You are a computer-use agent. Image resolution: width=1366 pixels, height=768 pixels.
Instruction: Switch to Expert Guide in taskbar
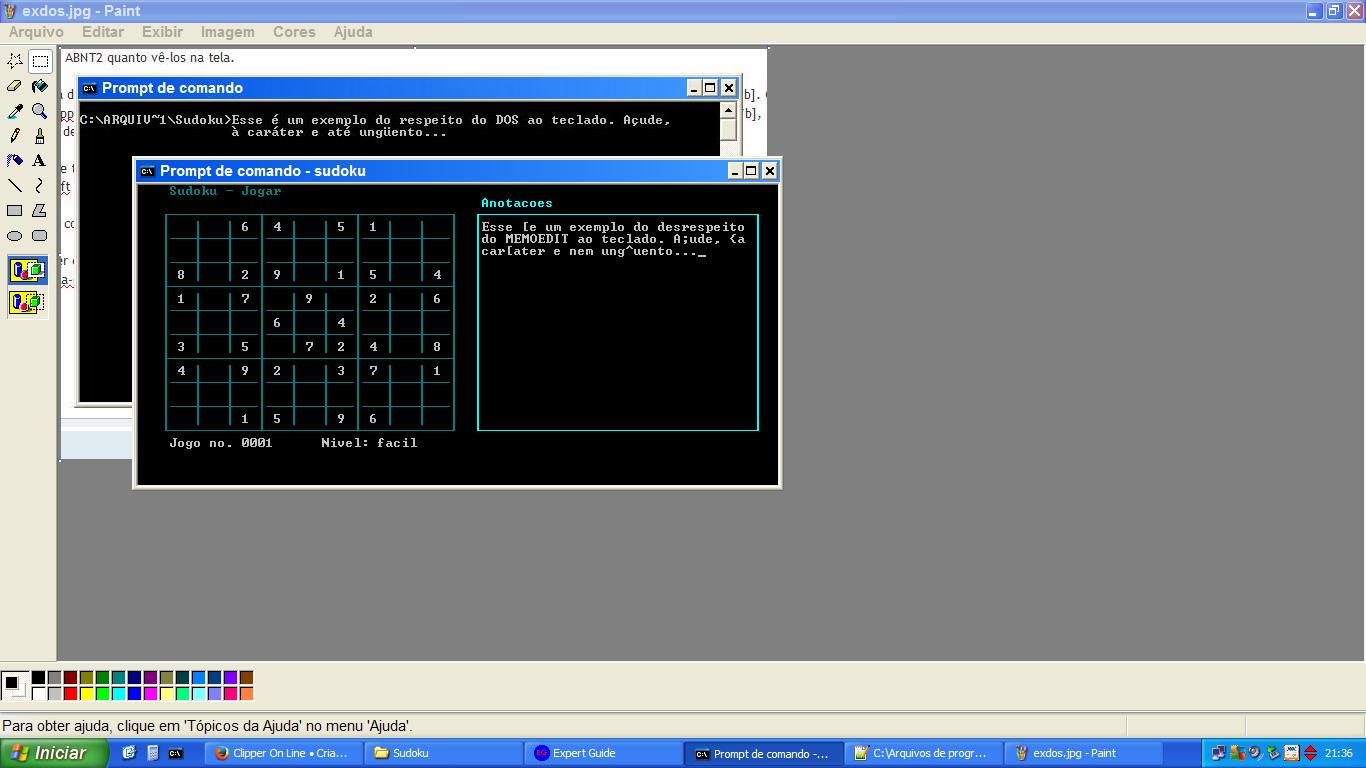[x=604, y=753]
